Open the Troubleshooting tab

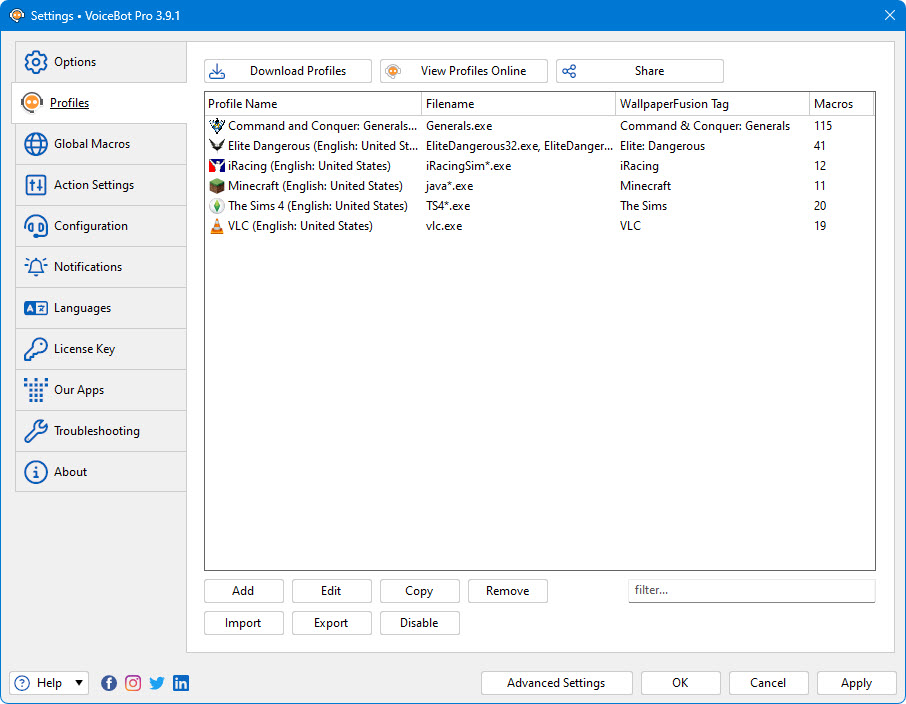tap(100, 431)
